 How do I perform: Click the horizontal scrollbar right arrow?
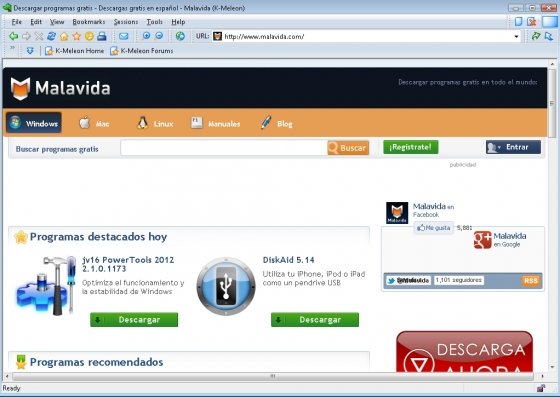(542, 376)
